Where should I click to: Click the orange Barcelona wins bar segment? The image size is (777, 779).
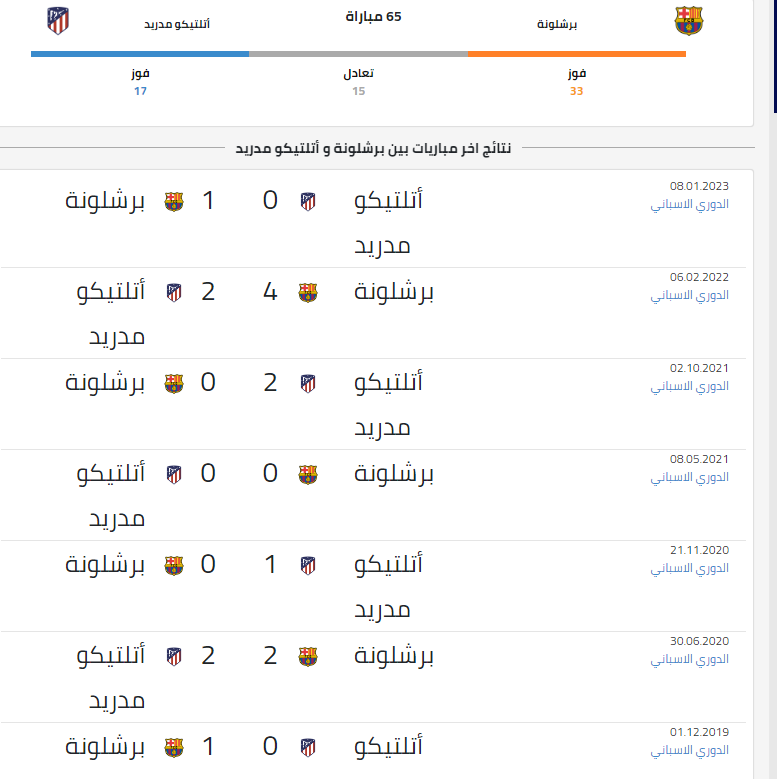coord(577,54)
